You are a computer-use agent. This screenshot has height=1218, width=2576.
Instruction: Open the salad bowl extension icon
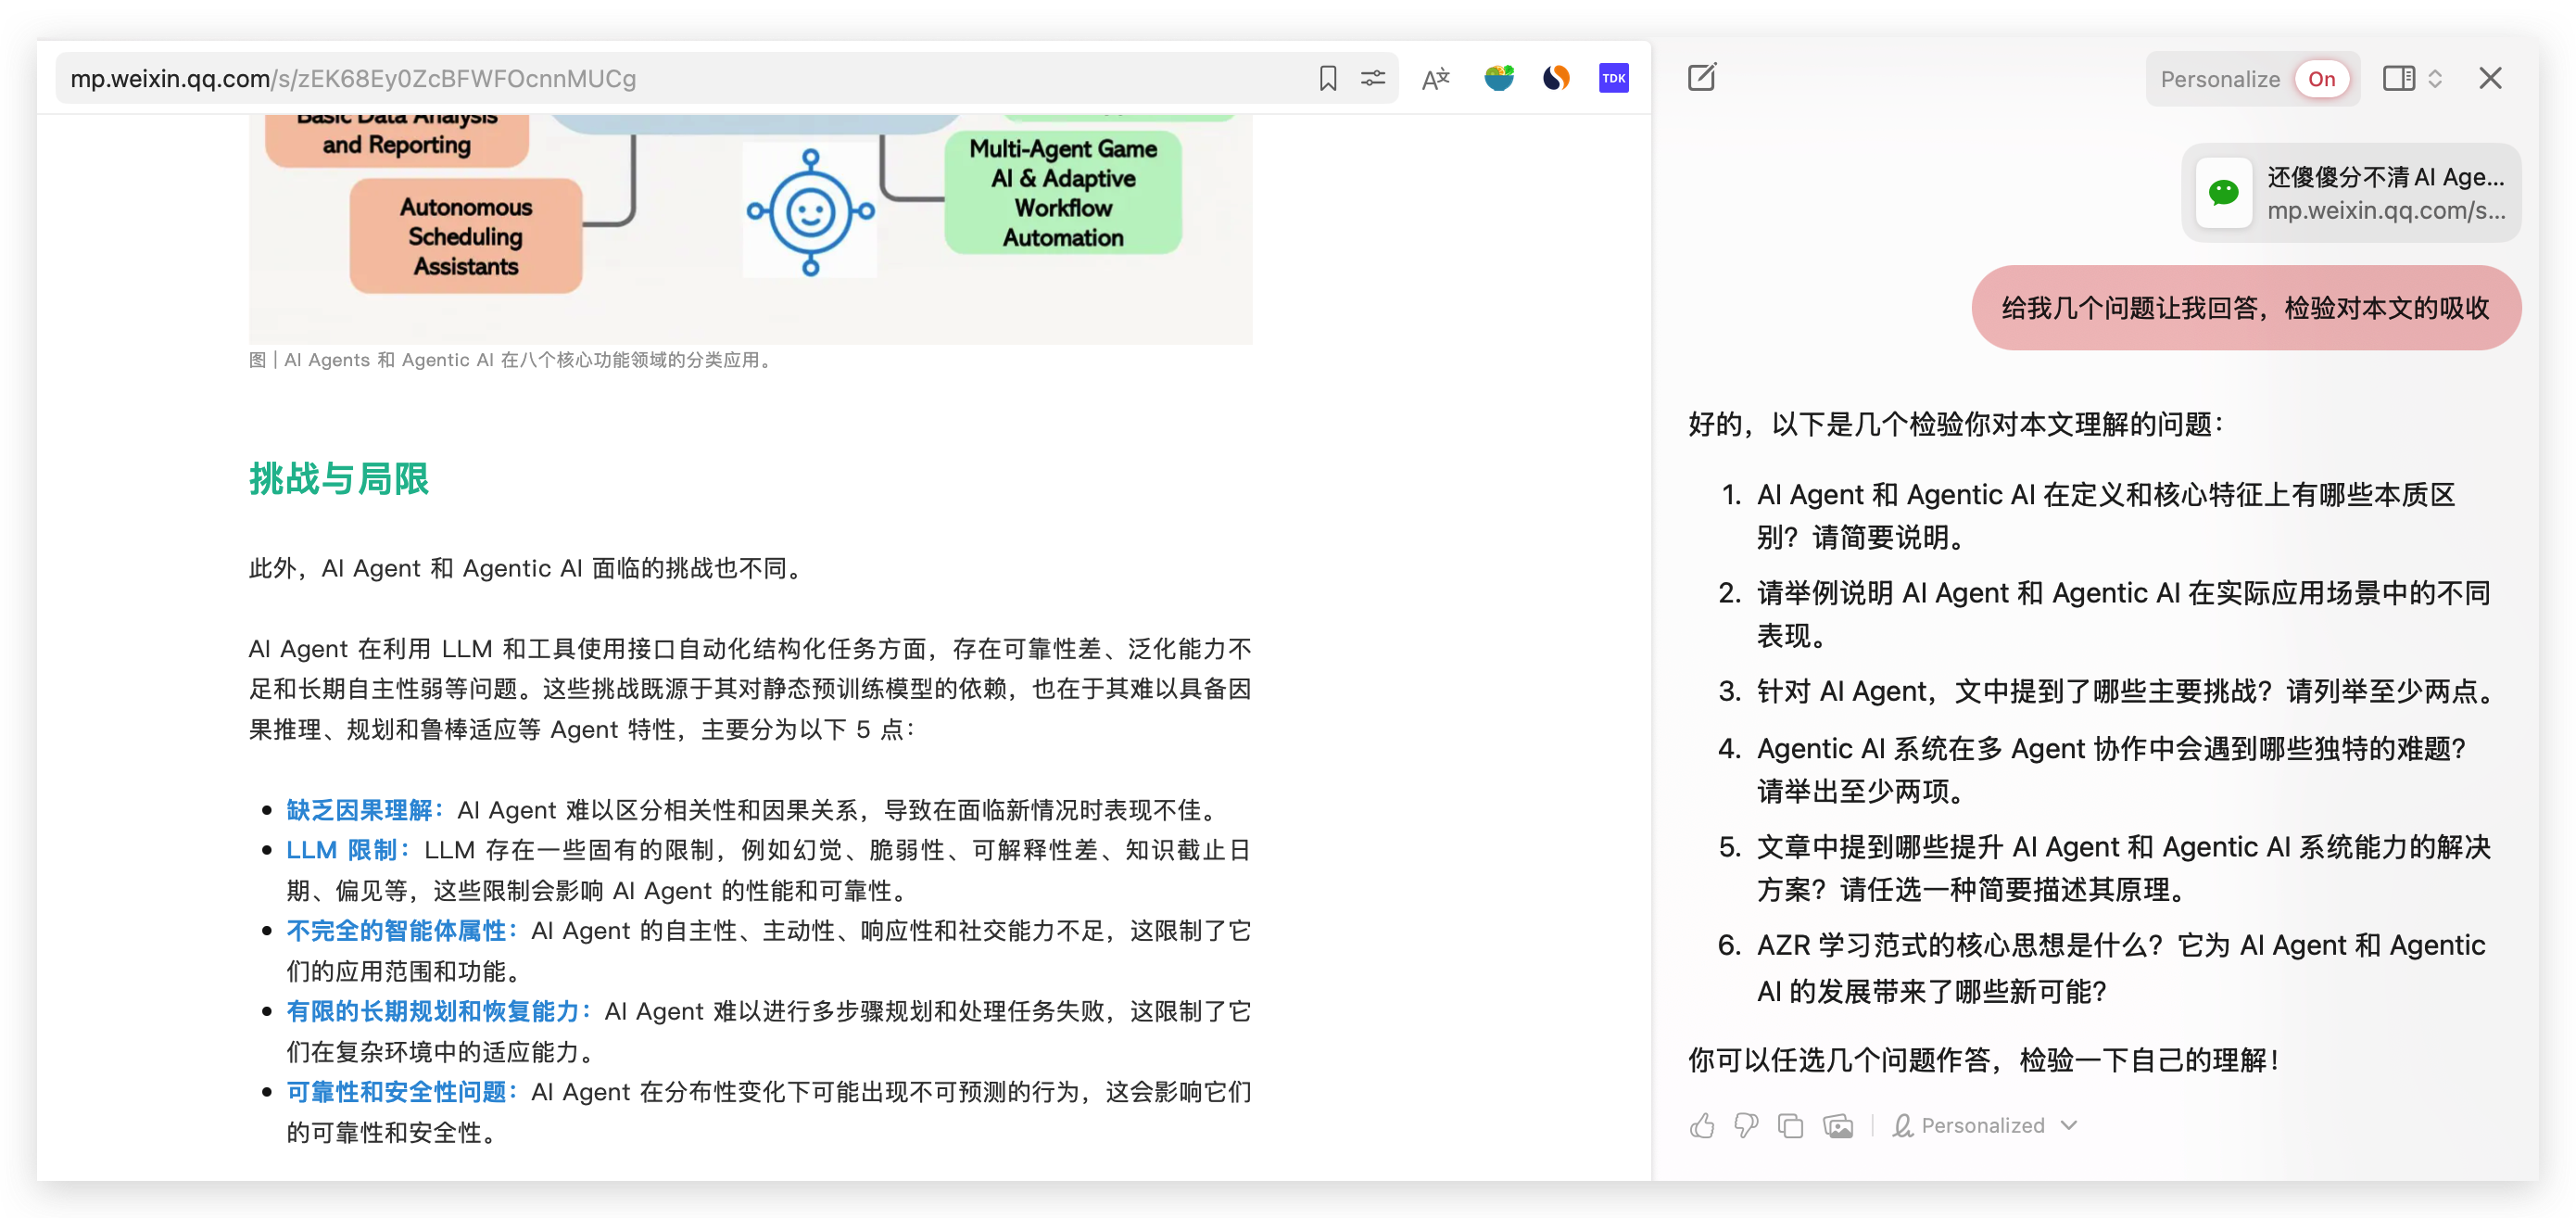(x=1498, y=78)
